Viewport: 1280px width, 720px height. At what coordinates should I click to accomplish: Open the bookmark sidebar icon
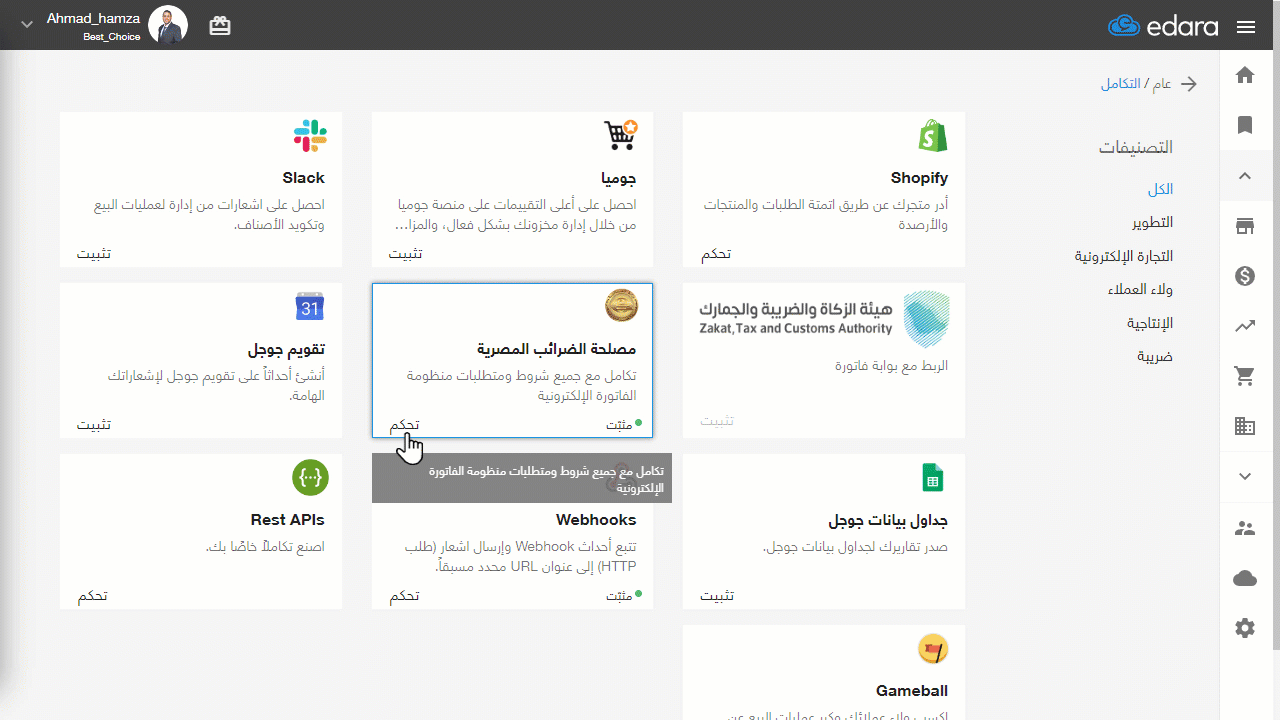click(x=1245, y=125)
